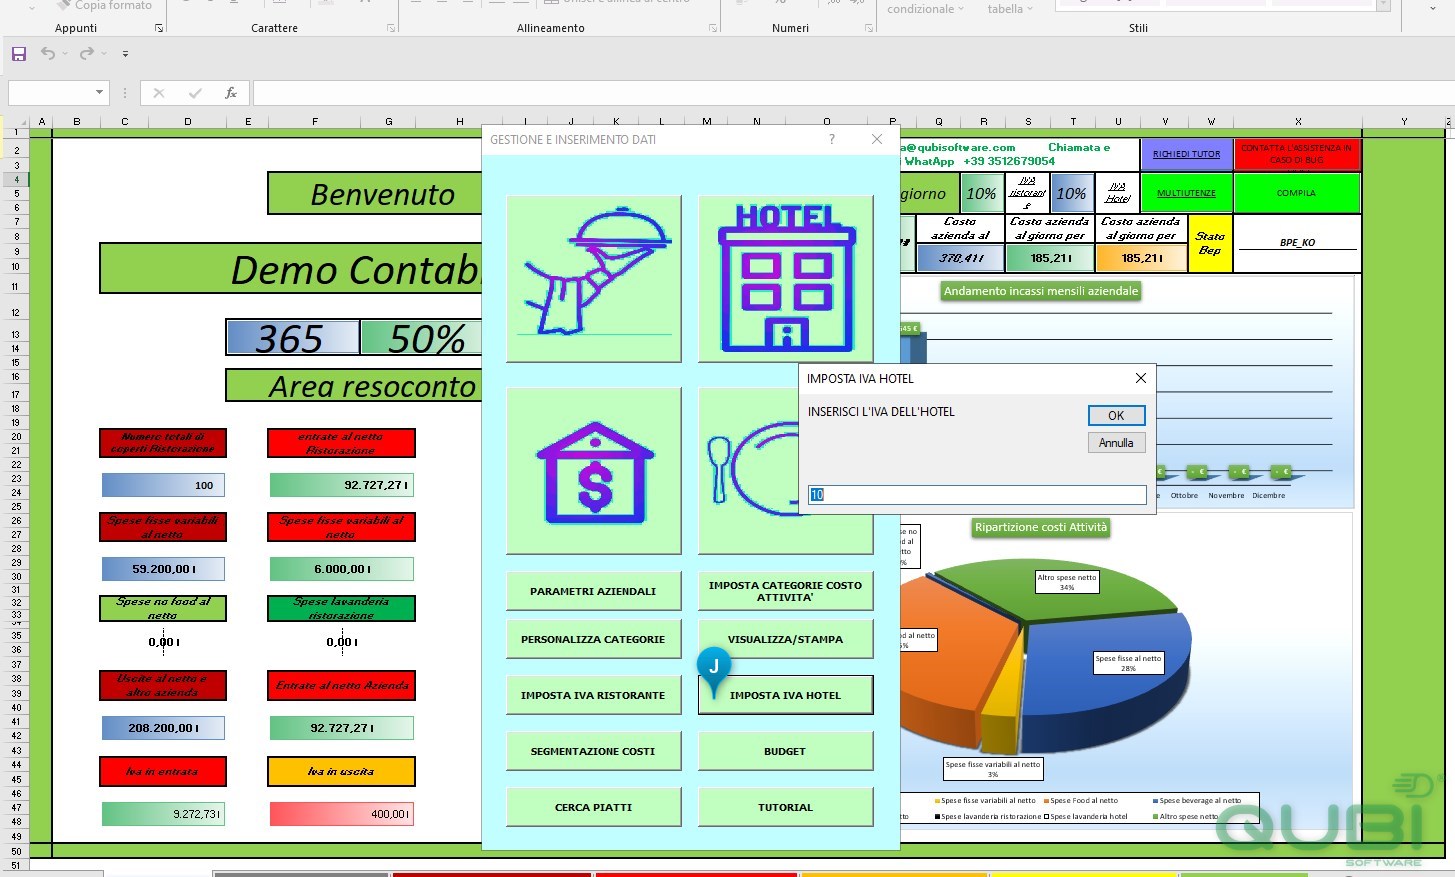The width and height of the screenshot is (1455, 877).
Task: Click Annulla in the IVA Hotel dialog
Action: 1116,443
